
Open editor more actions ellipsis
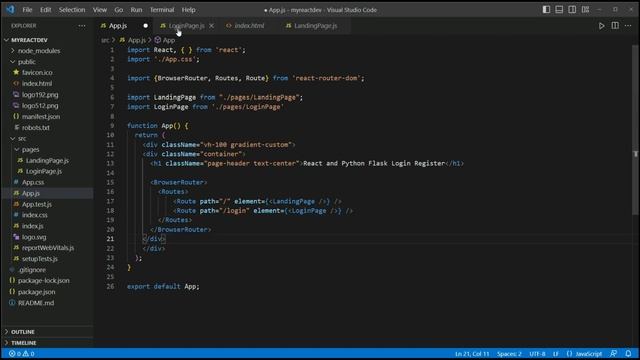tap(628, 26)
